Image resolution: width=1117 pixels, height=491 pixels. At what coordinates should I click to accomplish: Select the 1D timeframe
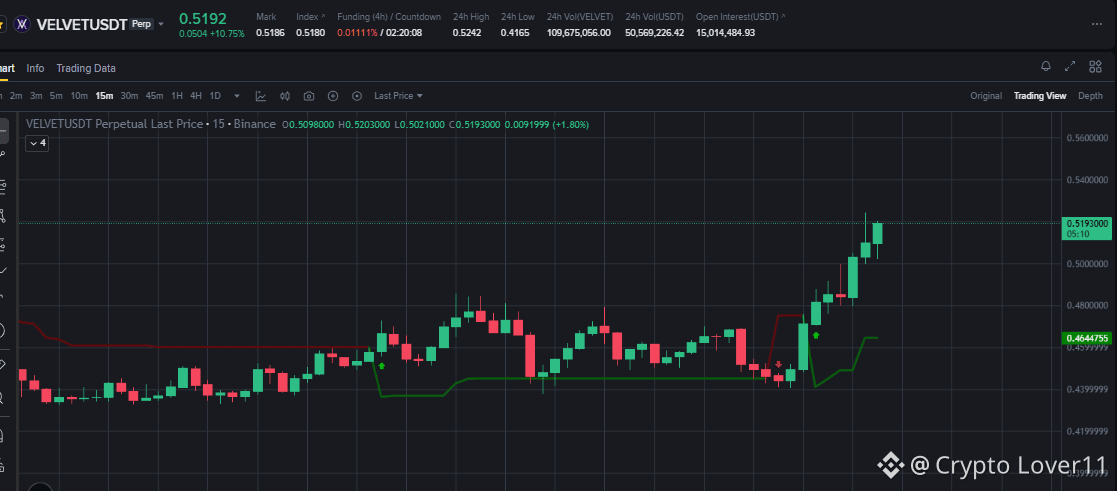tap(215, 95)
